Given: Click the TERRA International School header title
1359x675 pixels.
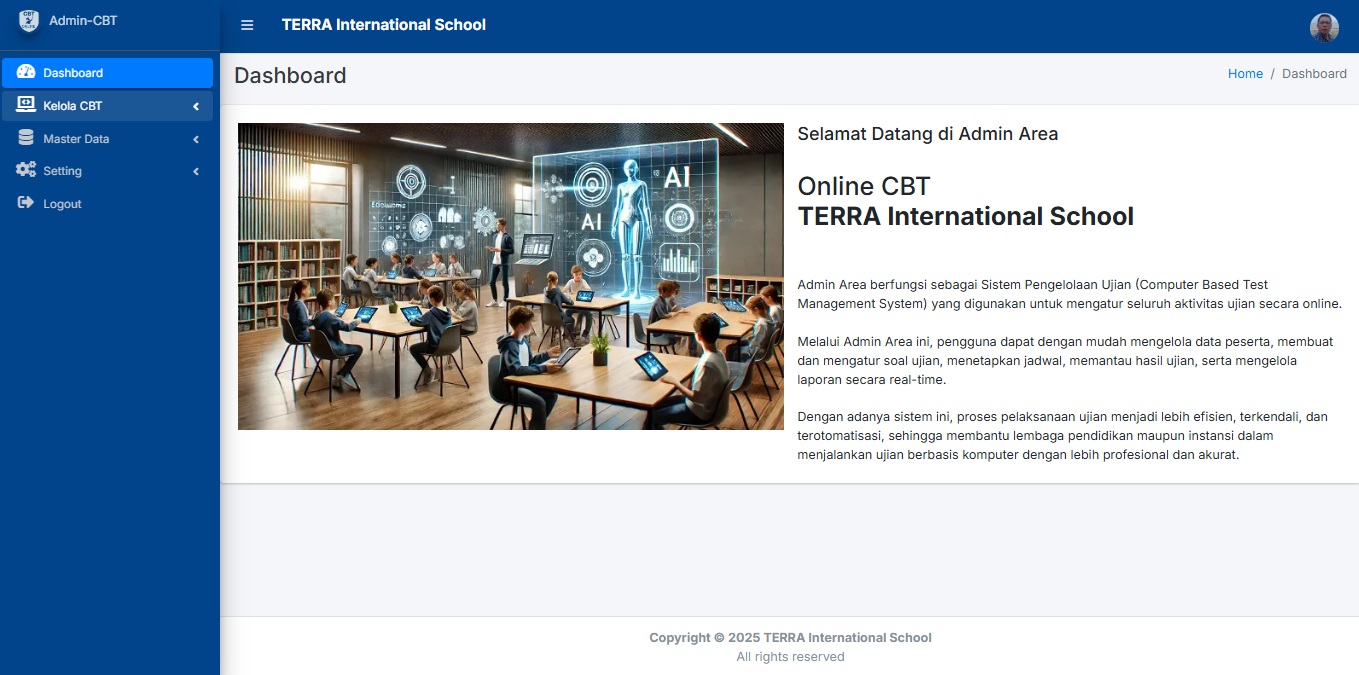Looking at the screenshot, I should tap(384, 25).
